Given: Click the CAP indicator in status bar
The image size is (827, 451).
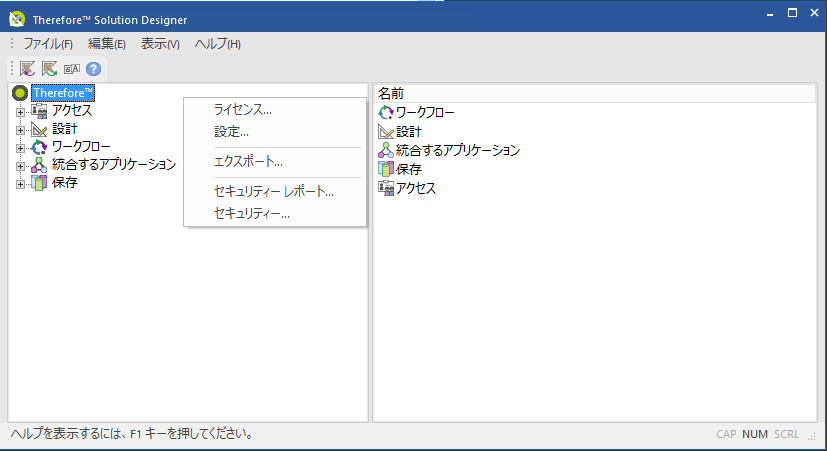Looking at the screenshot, I should pyautogui.click(x=726, y=434).
